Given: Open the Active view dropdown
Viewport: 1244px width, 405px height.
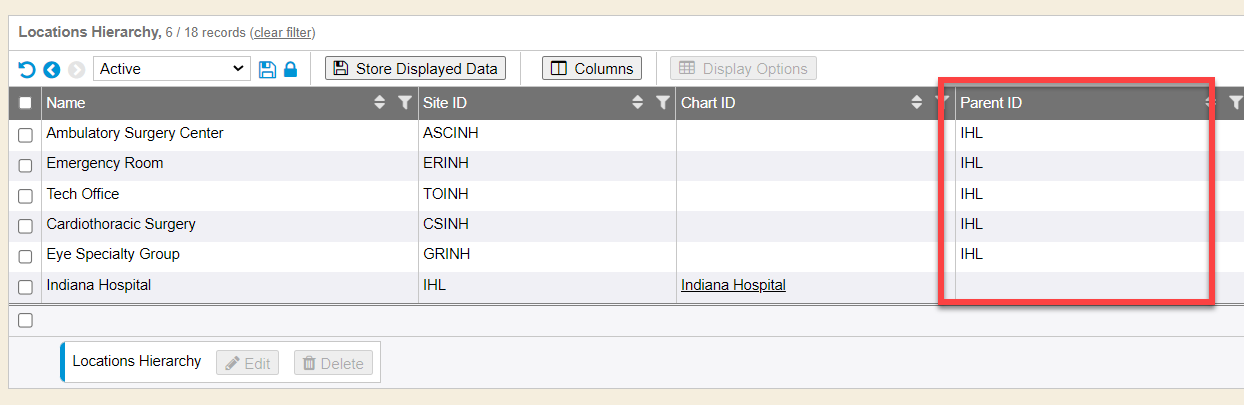Looking at the screenshot, I should (171, 69).
